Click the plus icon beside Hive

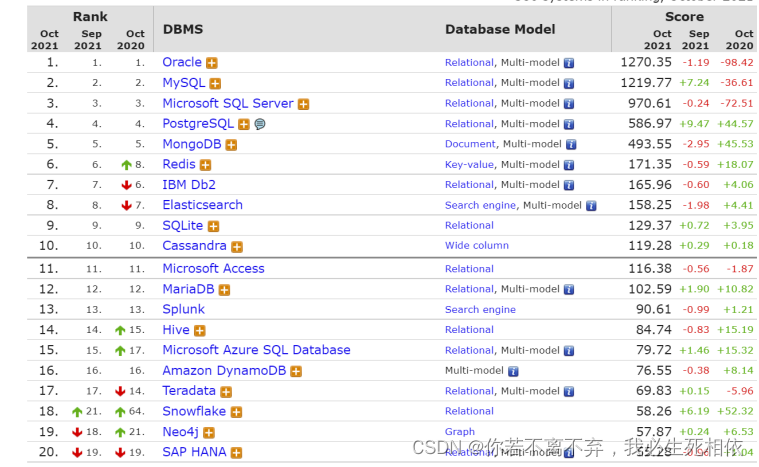click(x=200, y=331)
